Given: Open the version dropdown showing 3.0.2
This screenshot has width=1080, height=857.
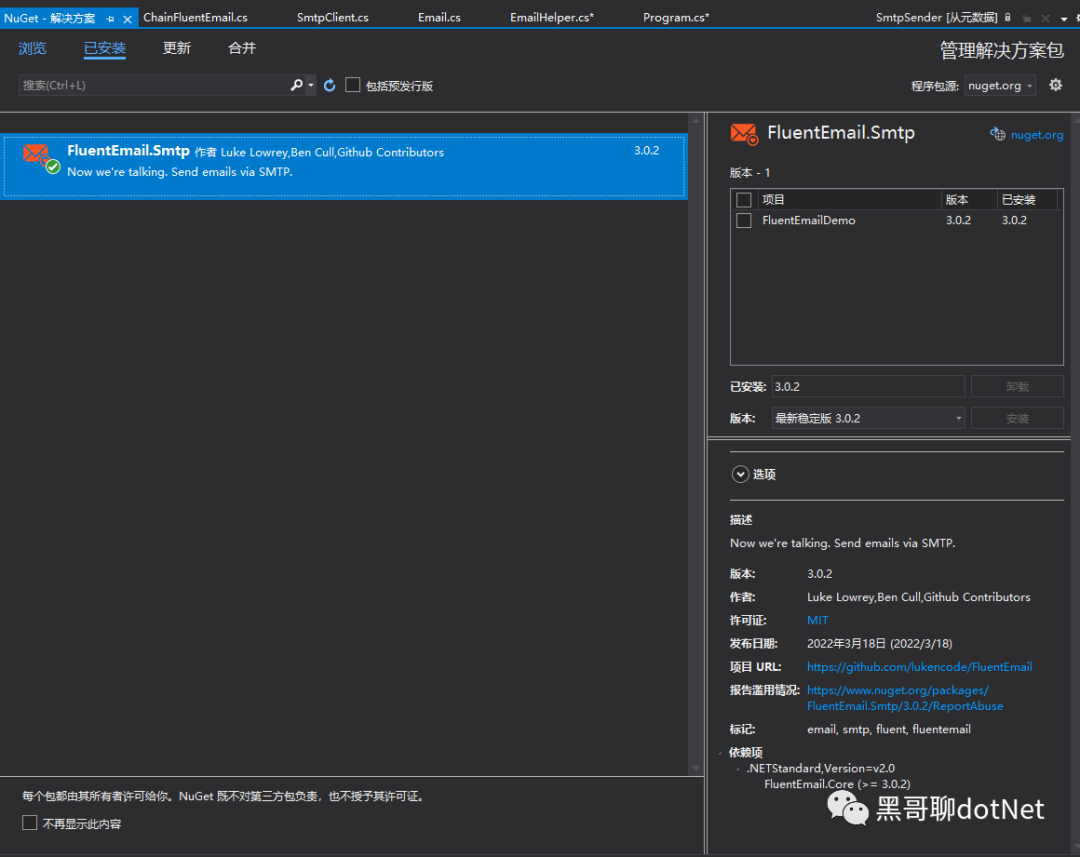Looking at the screenshot, I should click(868, 418).
